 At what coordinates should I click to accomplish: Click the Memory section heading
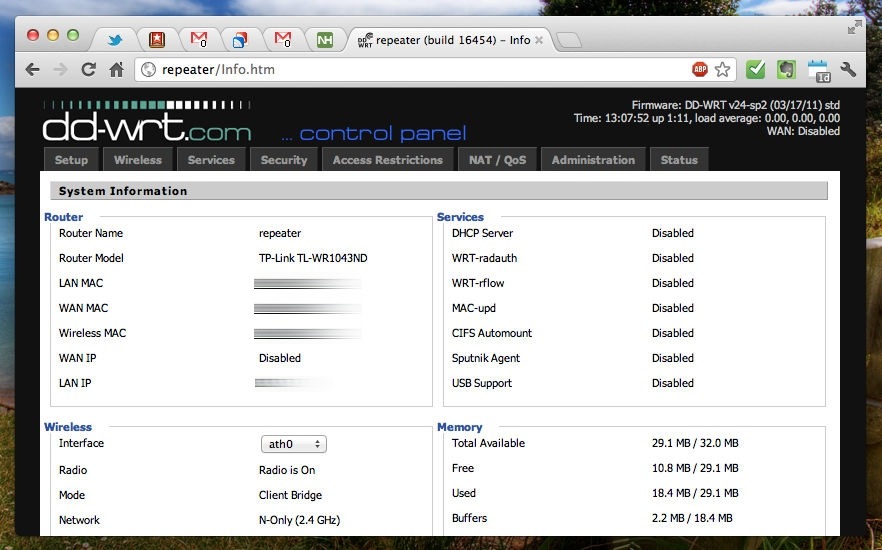coord(460,427)
